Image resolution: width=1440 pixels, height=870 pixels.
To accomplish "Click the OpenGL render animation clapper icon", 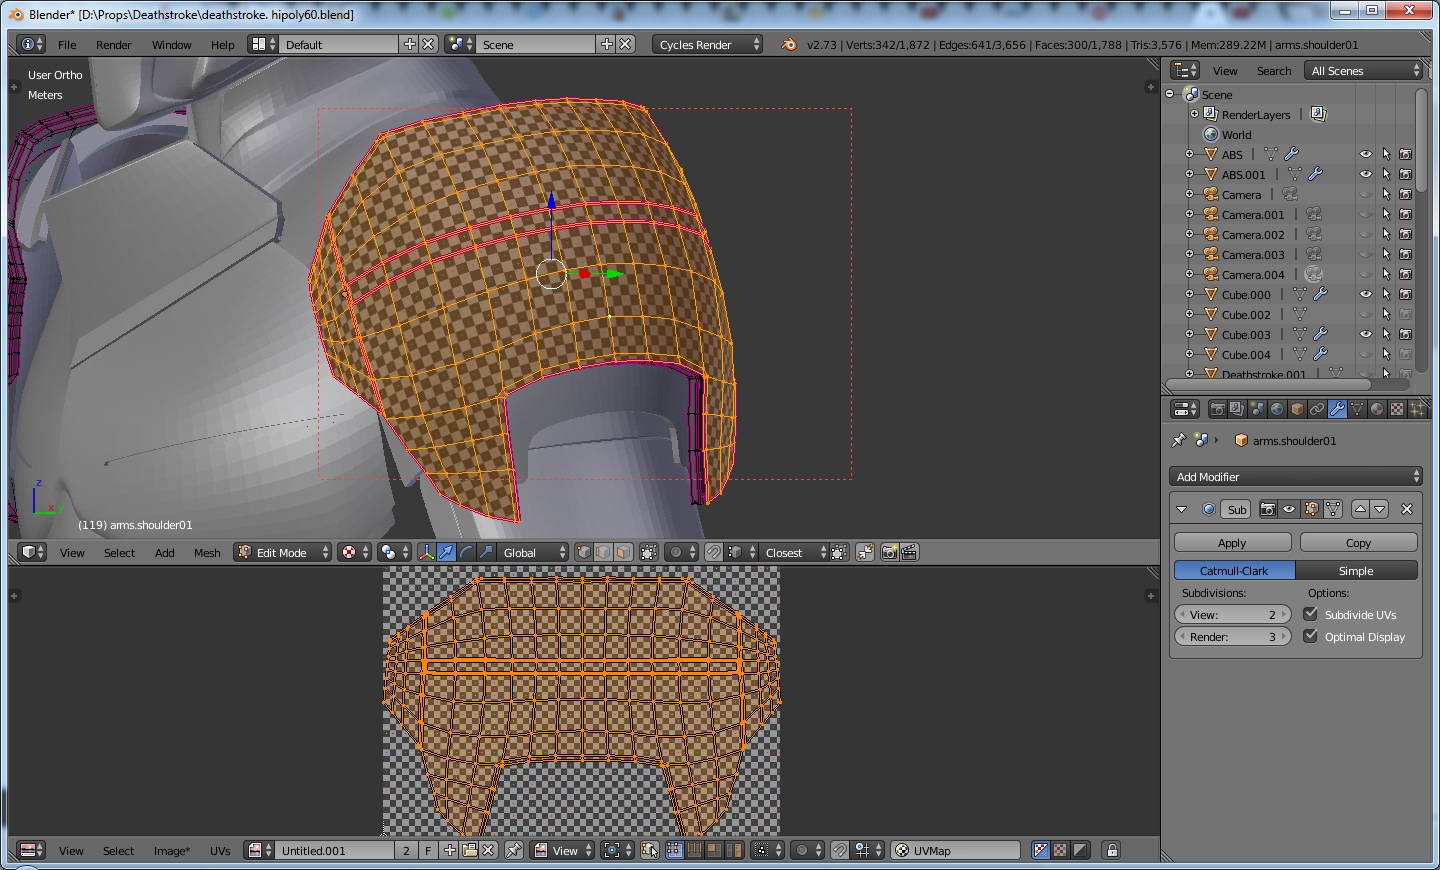I will [x=909, y=552].
